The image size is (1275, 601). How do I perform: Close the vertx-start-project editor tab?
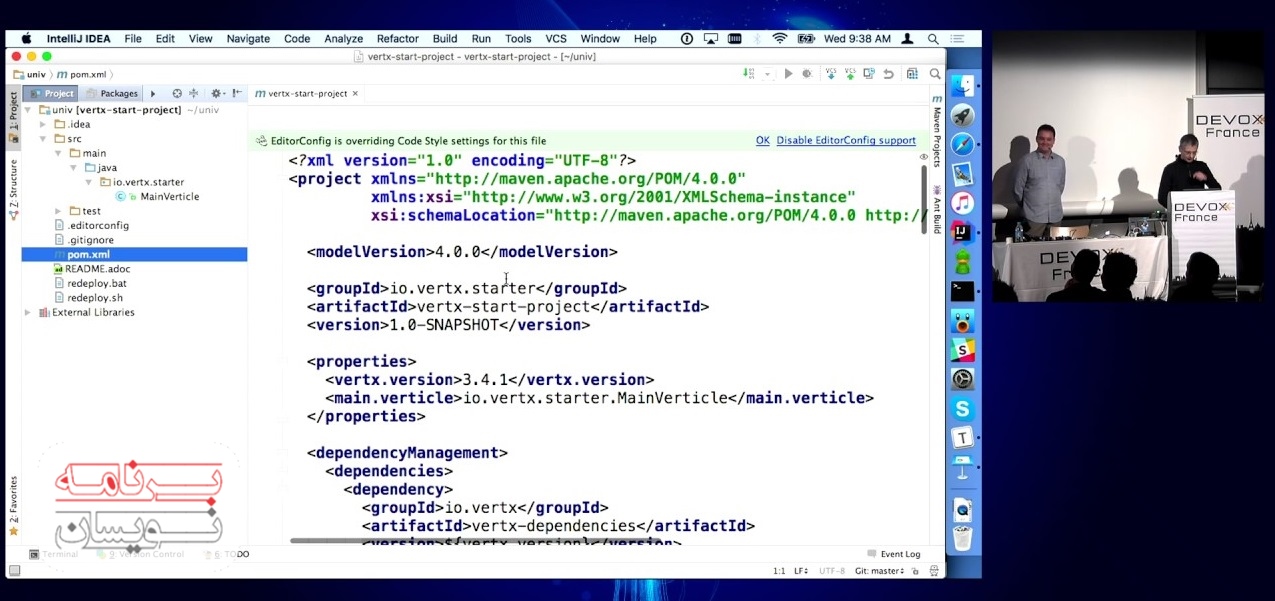(x=355, y=93)
